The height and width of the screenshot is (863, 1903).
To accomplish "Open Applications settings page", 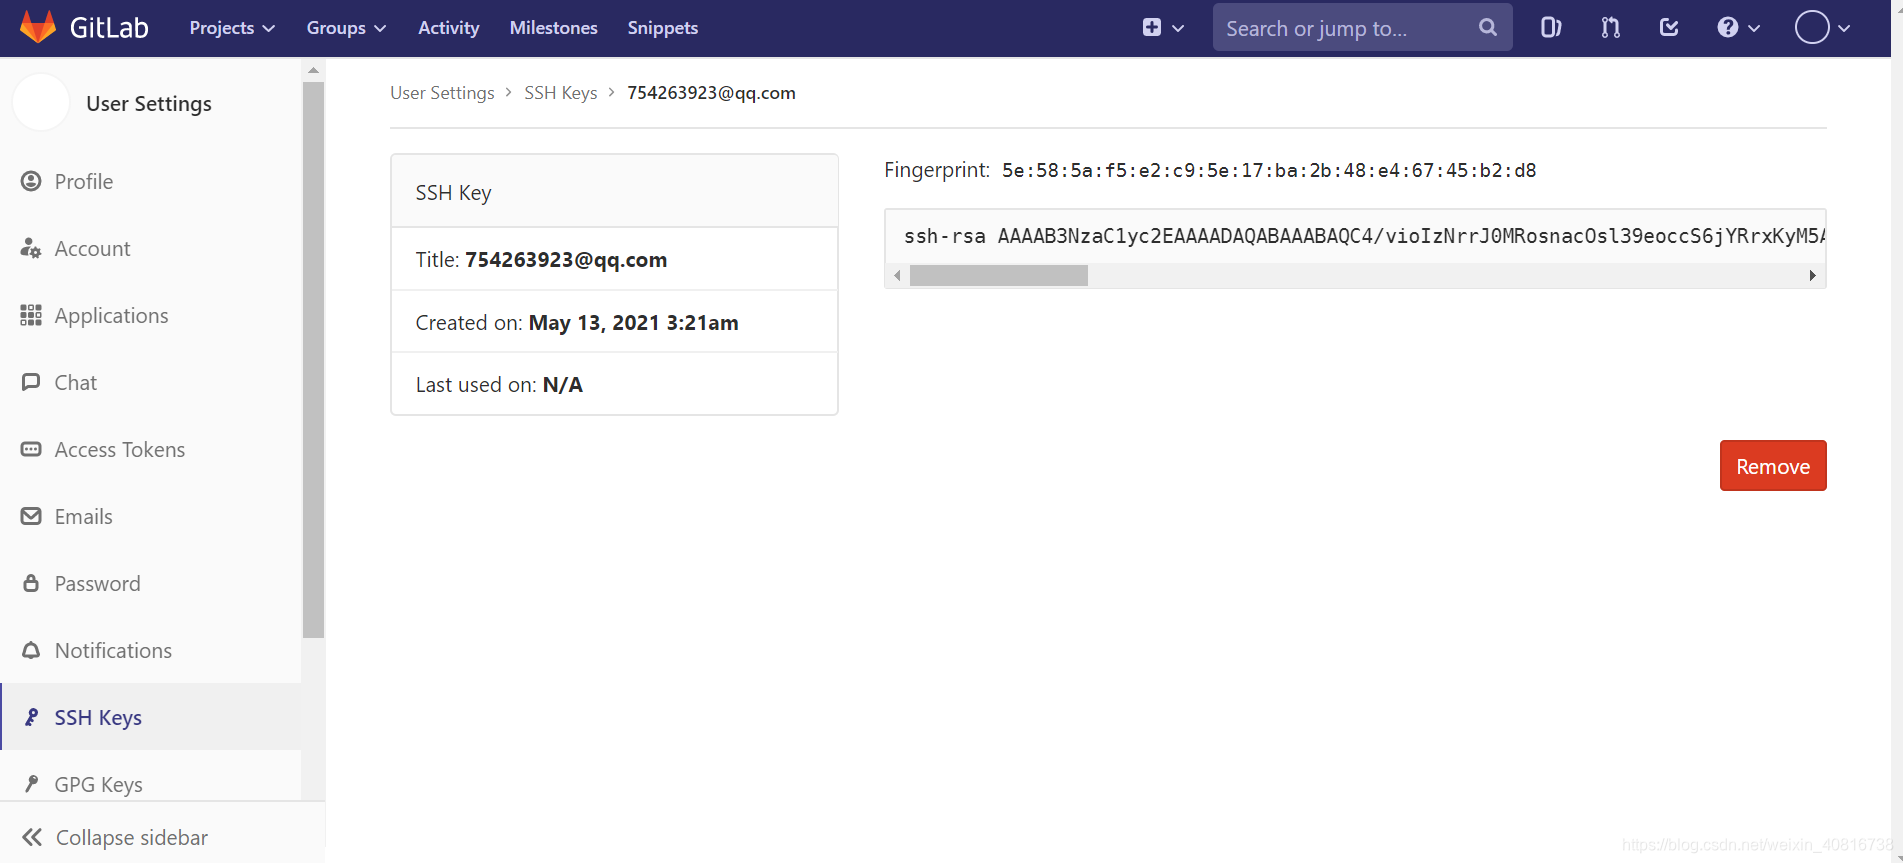I will [111, 315].
